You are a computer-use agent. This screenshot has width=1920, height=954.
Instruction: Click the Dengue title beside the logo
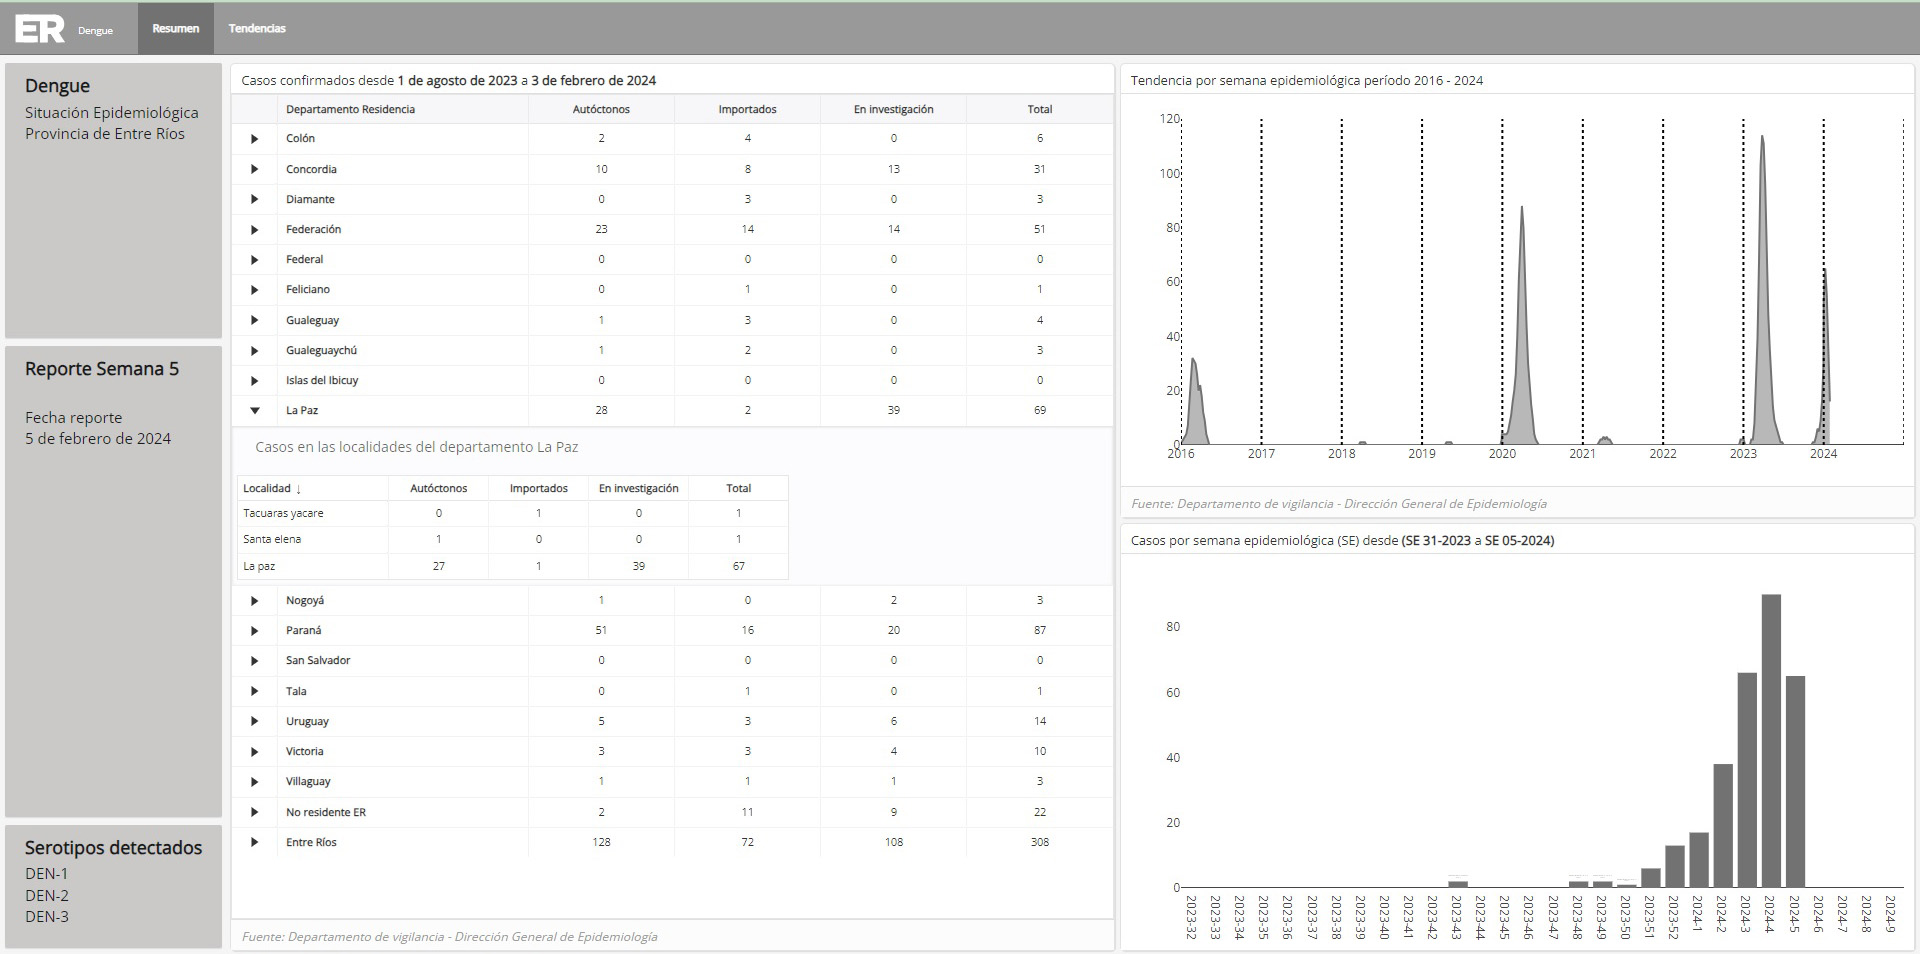[x=95, y=31]
